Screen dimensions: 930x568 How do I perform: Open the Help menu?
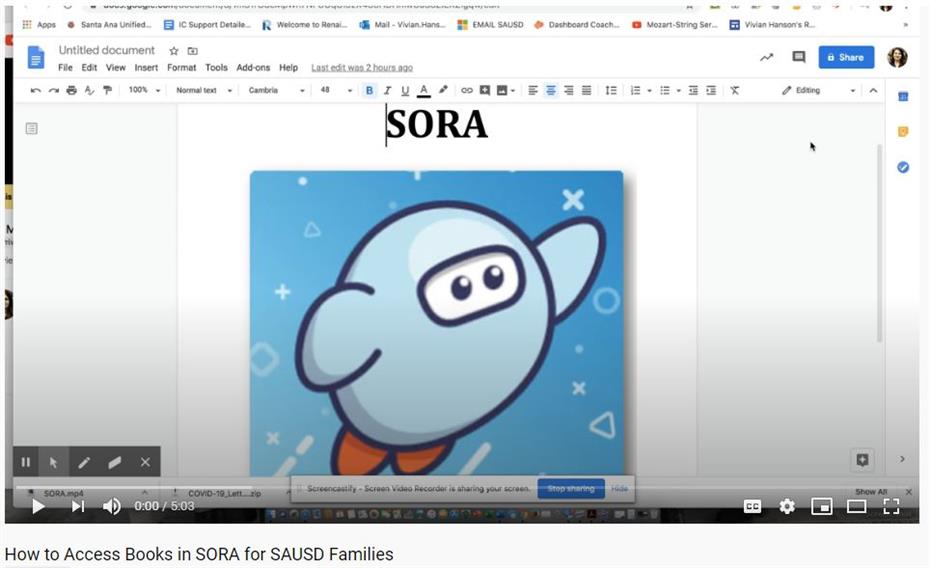[x=288, y=68]
